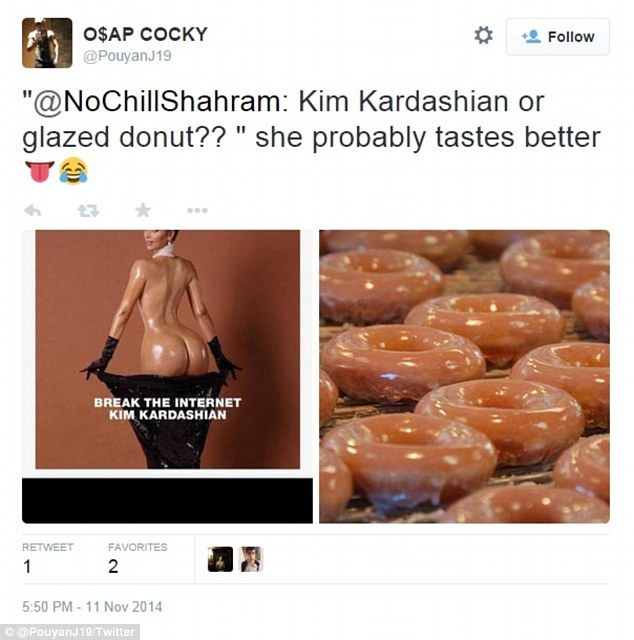The height and width of the screenshot is (640, 634).
Task: Open the three-dots more options menu
Action: tap(197, 210)
